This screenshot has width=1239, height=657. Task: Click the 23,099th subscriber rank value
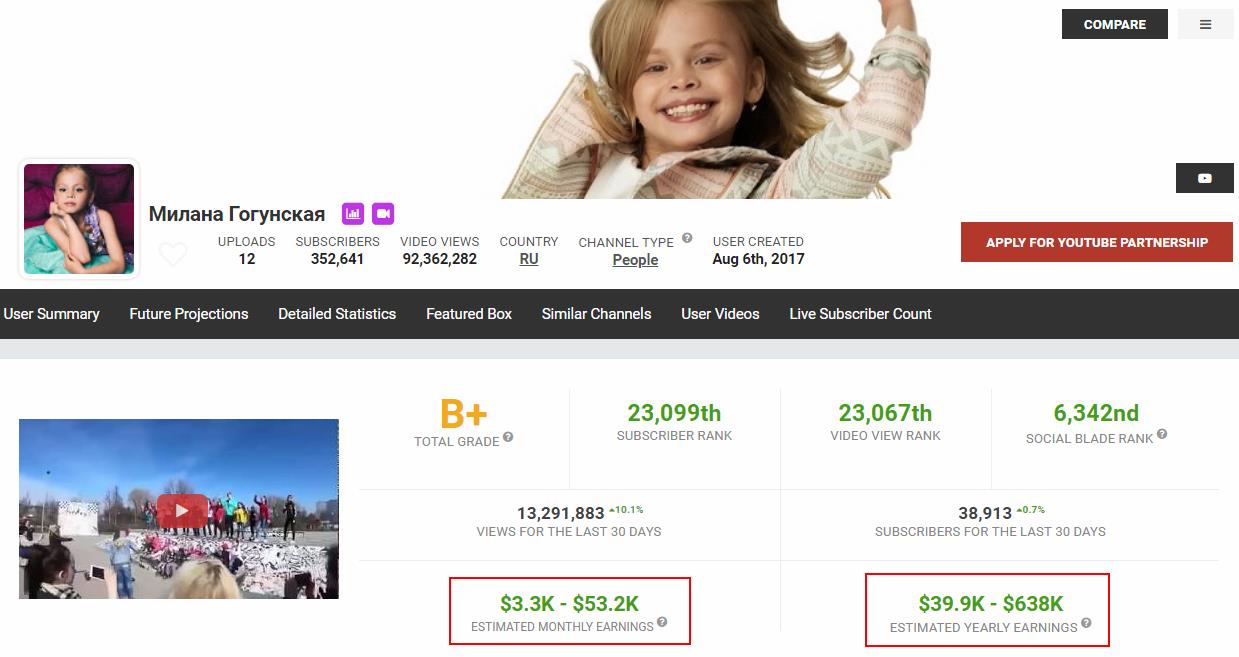click(x=674, y=413)
